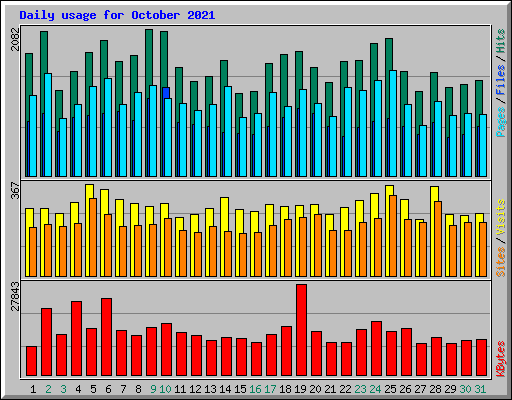Click day 15 on the x-axis
This screenshot has height=400, width=512.
[x=240, y=389]
